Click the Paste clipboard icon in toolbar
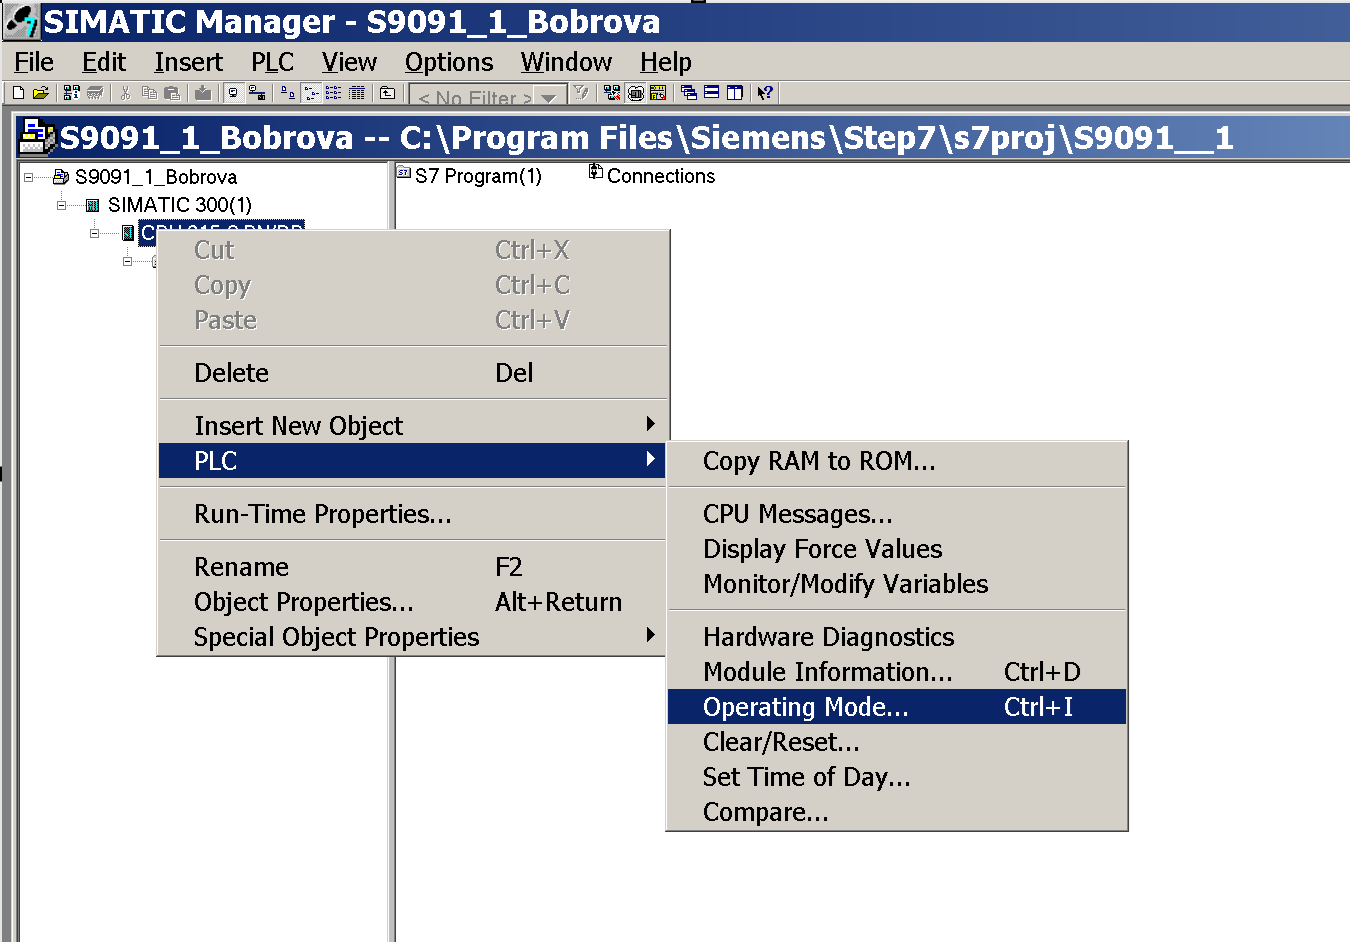 172,93
